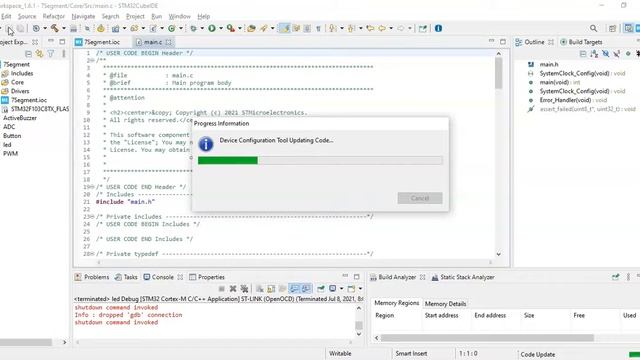
Task: Open dropdown arrow next to Run button
Action: (221, 28)
